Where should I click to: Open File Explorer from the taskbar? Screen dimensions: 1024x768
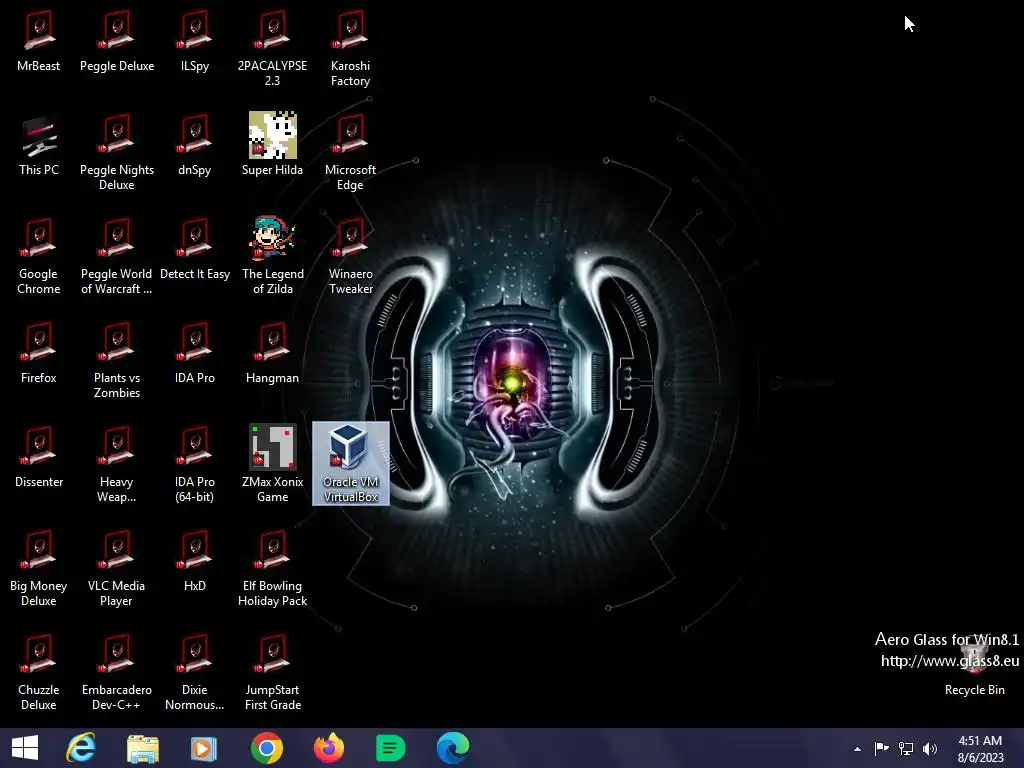point(143,748)
